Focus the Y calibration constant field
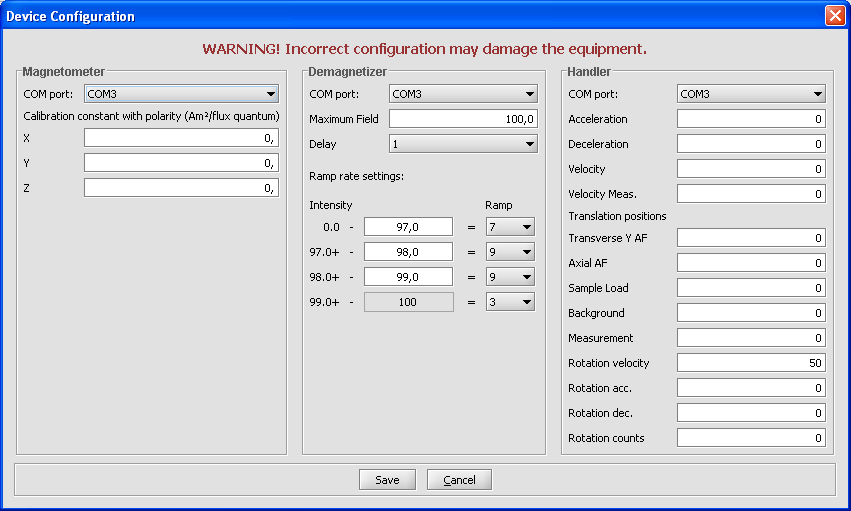This screenshot has width=851, height=511. coord(181,163)
